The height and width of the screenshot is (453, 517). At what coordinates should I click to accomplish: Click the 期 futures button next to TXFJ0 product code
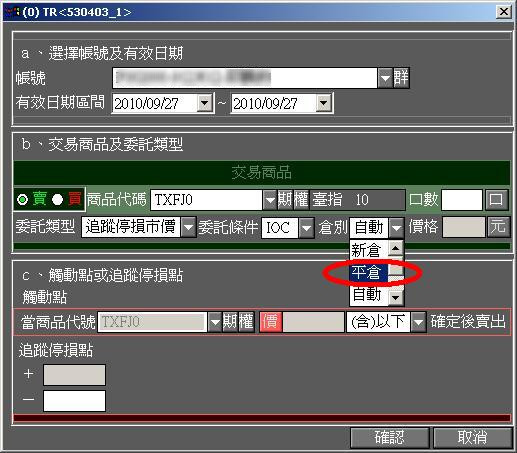(285, 200)
